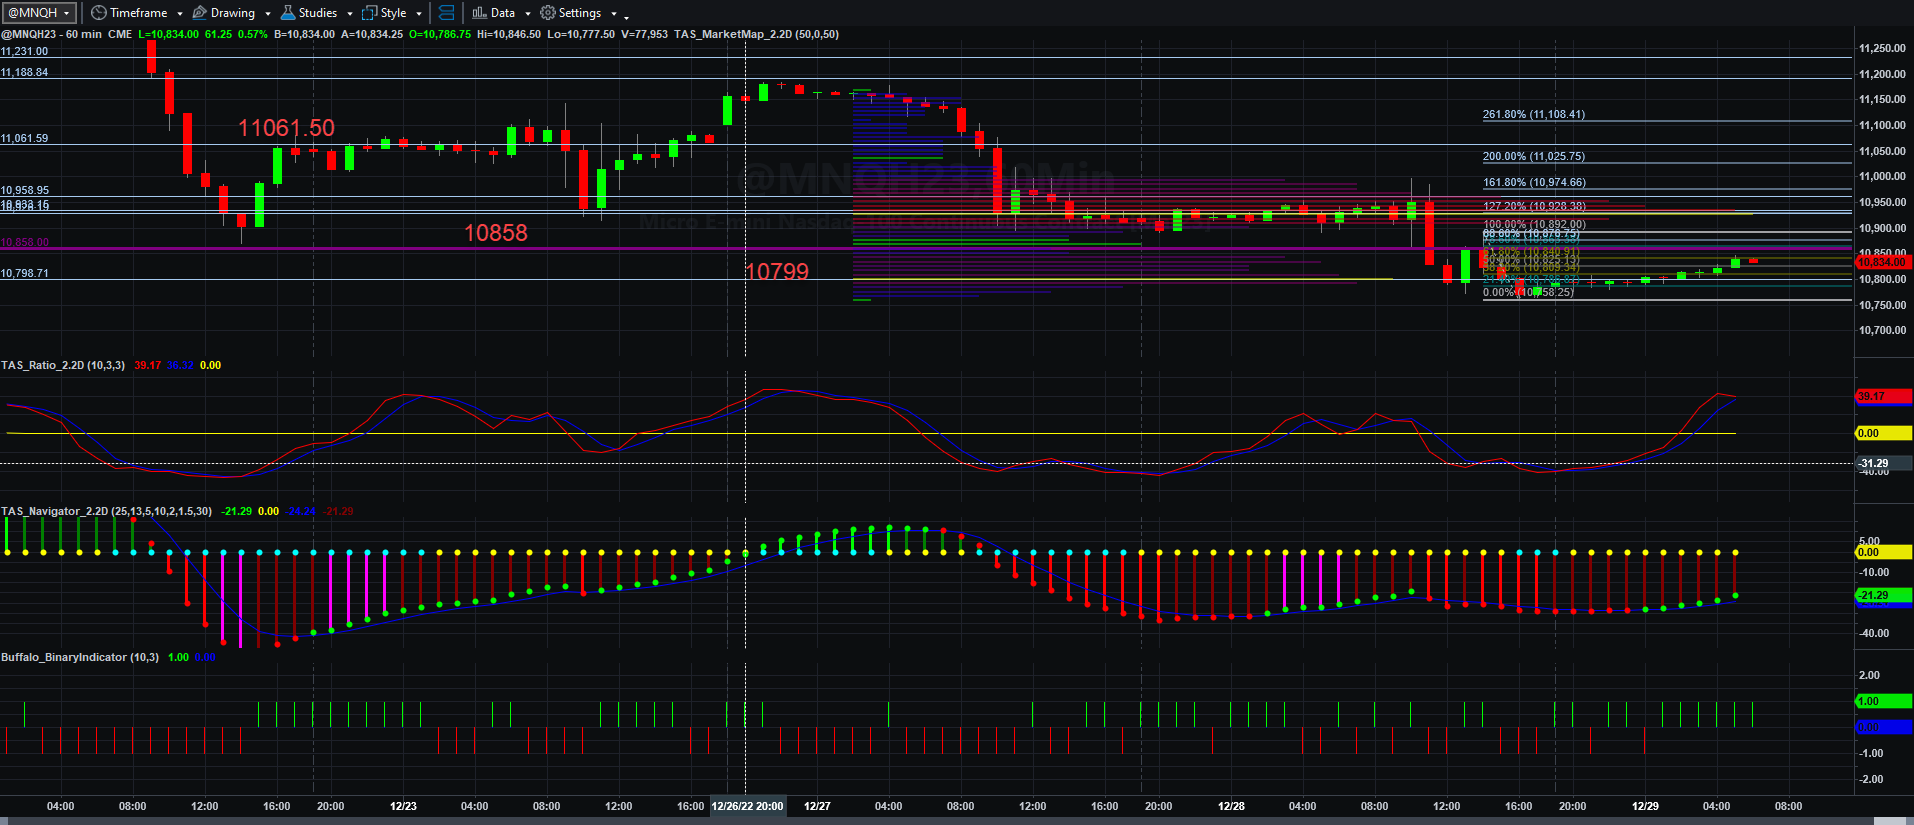Viewport: 1914px width, 825px height.
Task: Expand the Settings dropdown arrow
Action: coord(613,14)
